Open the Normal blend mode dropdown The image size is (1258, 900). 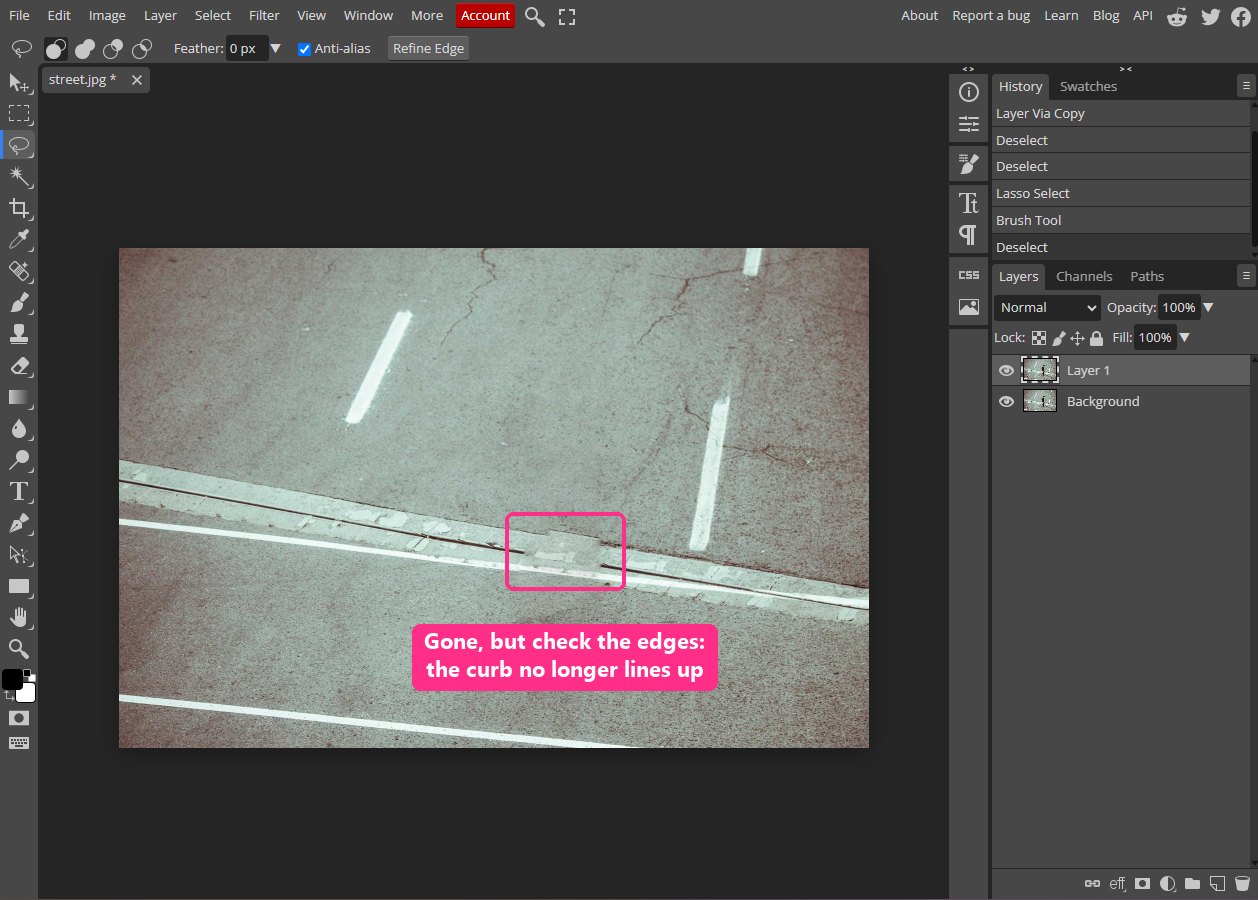click(1047, 308)
